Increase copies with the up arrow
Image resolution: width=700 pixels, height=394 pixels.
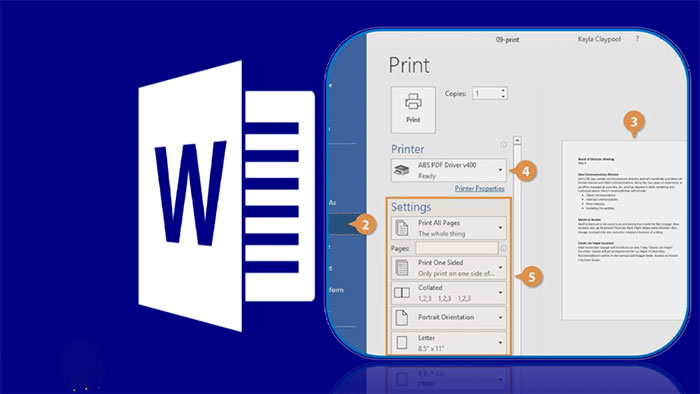pyautogui.click(x=503, y=90)
